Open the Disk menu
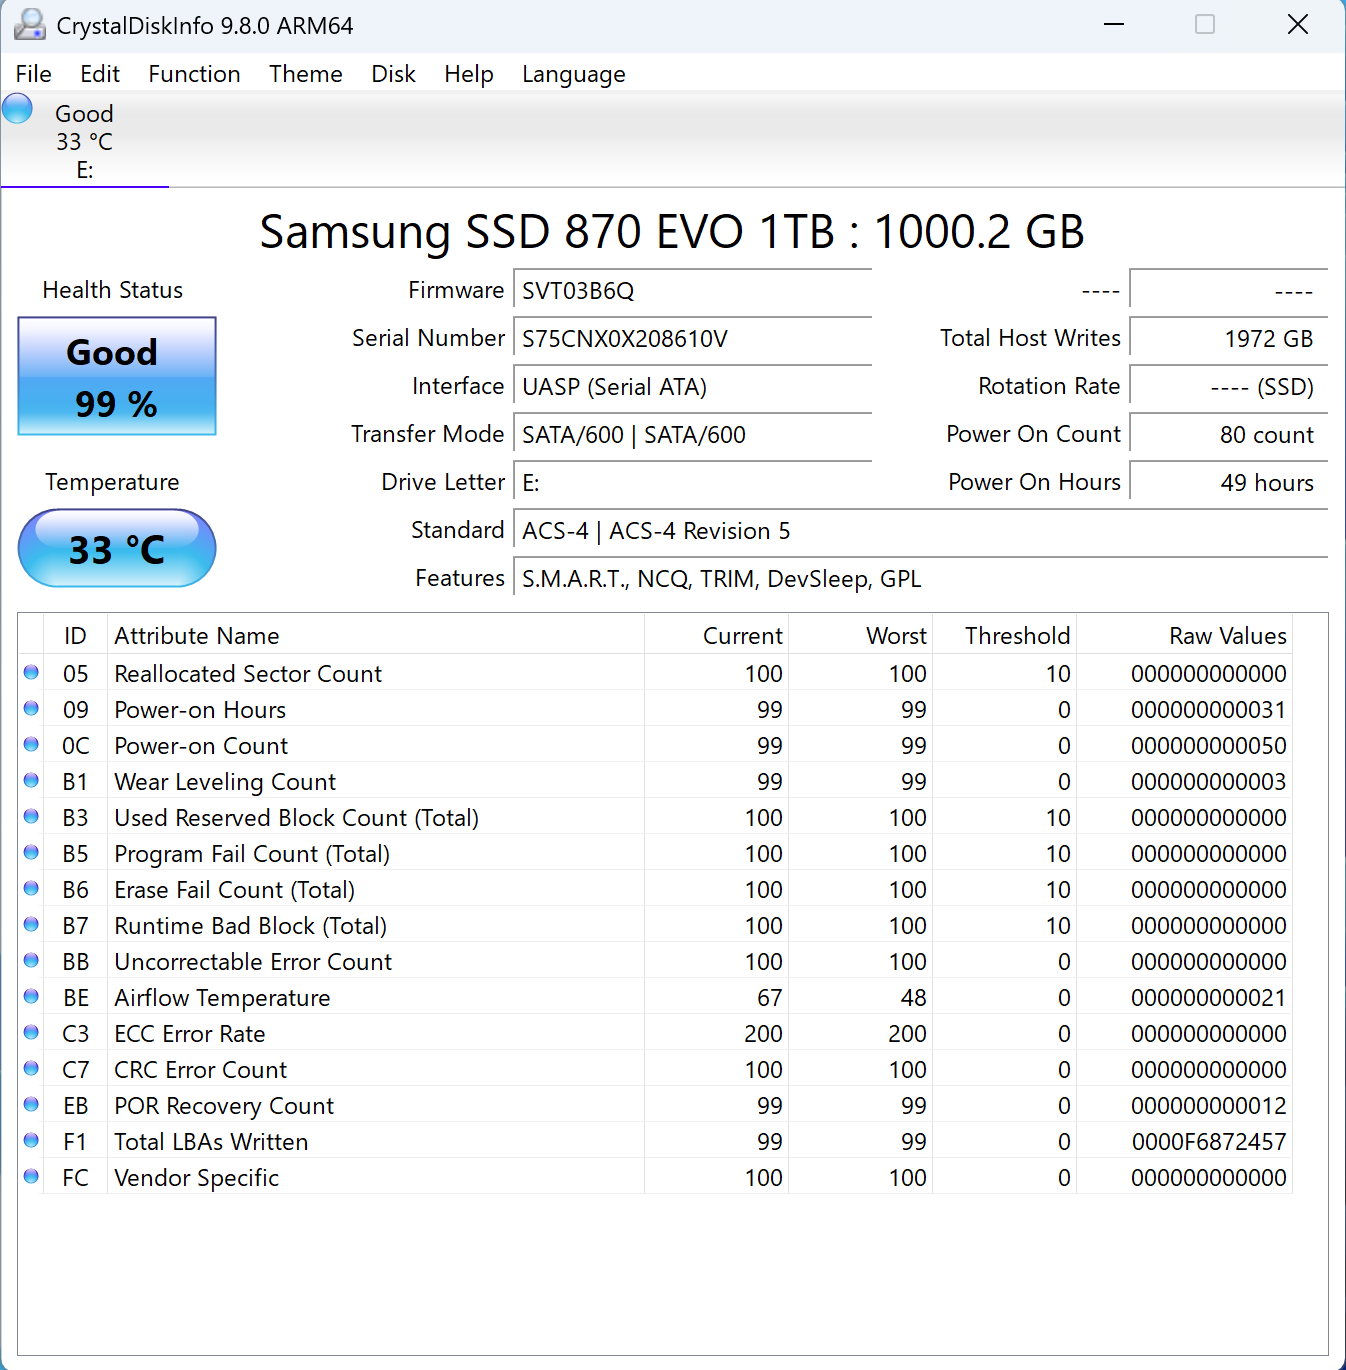 (x=393, y=74)
